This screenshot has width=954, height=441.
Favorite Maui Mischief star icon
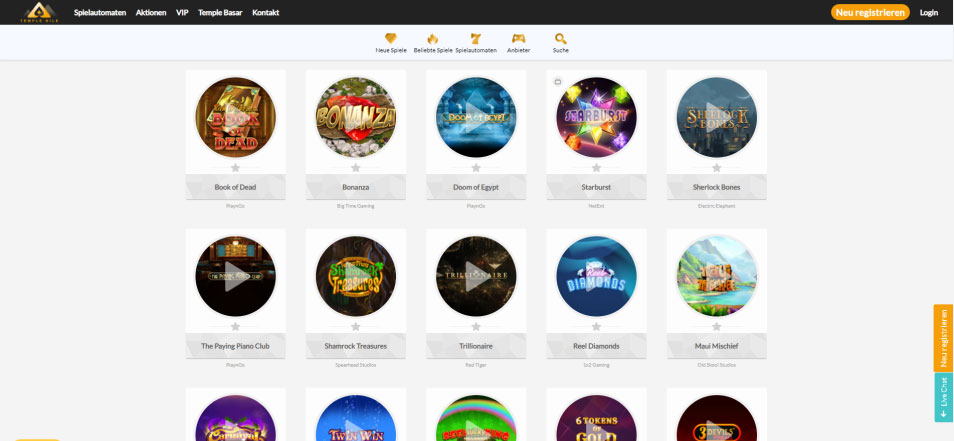pos(717,327)
